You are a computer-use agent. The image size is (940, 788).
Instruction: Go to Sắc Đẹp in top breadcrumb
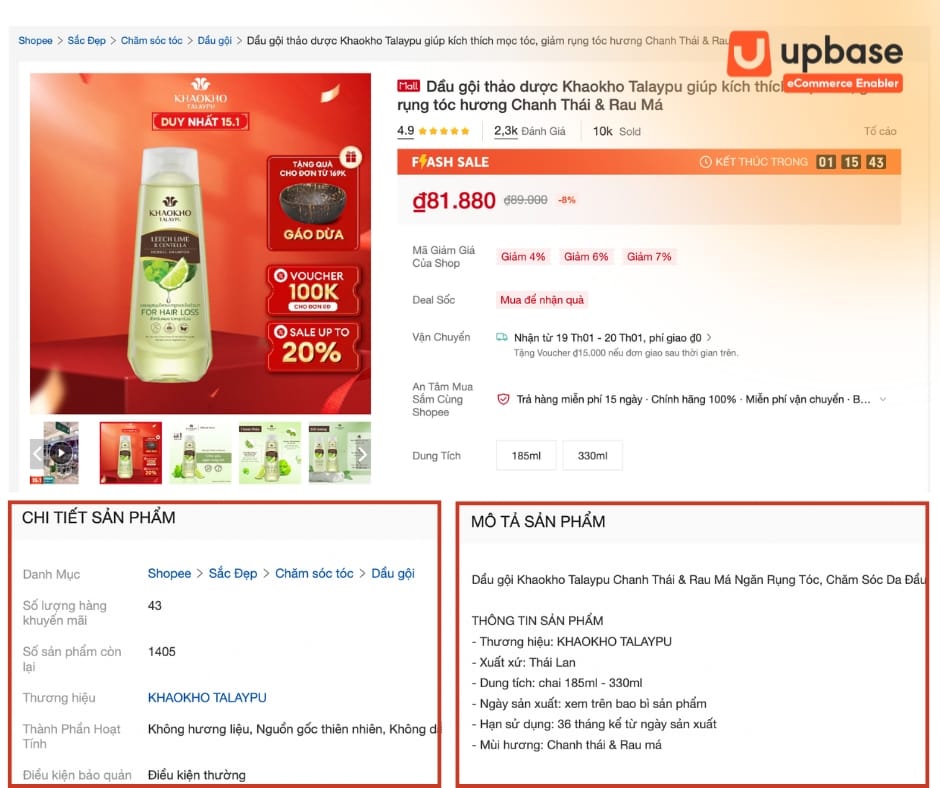[86, 41]
